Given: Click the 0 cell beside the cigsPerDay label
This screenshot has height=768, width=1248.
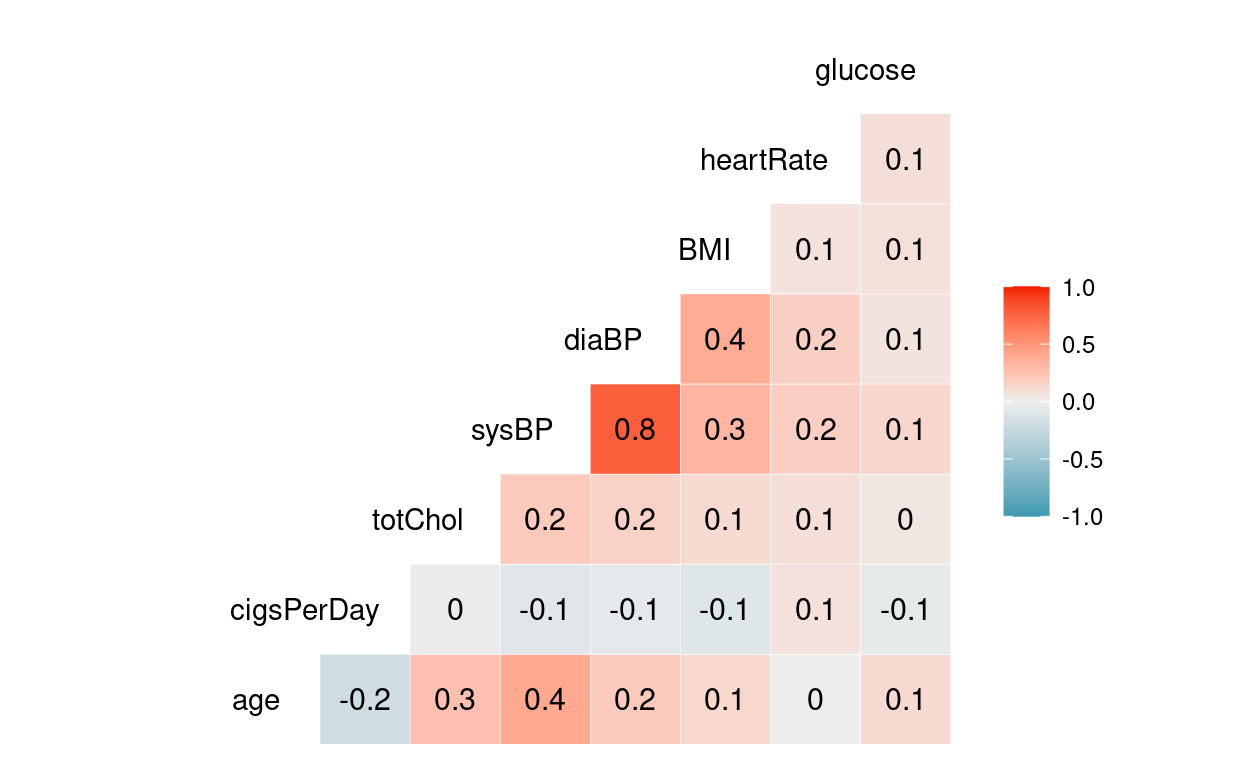Looking at the screenshot, I should (x=455, y=610).
